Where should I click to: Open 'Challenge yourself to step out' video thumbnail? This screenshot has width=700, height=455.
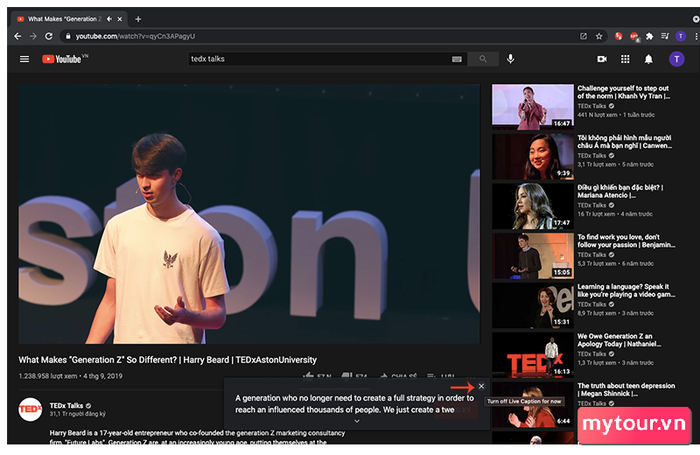[x=533, y=107]
